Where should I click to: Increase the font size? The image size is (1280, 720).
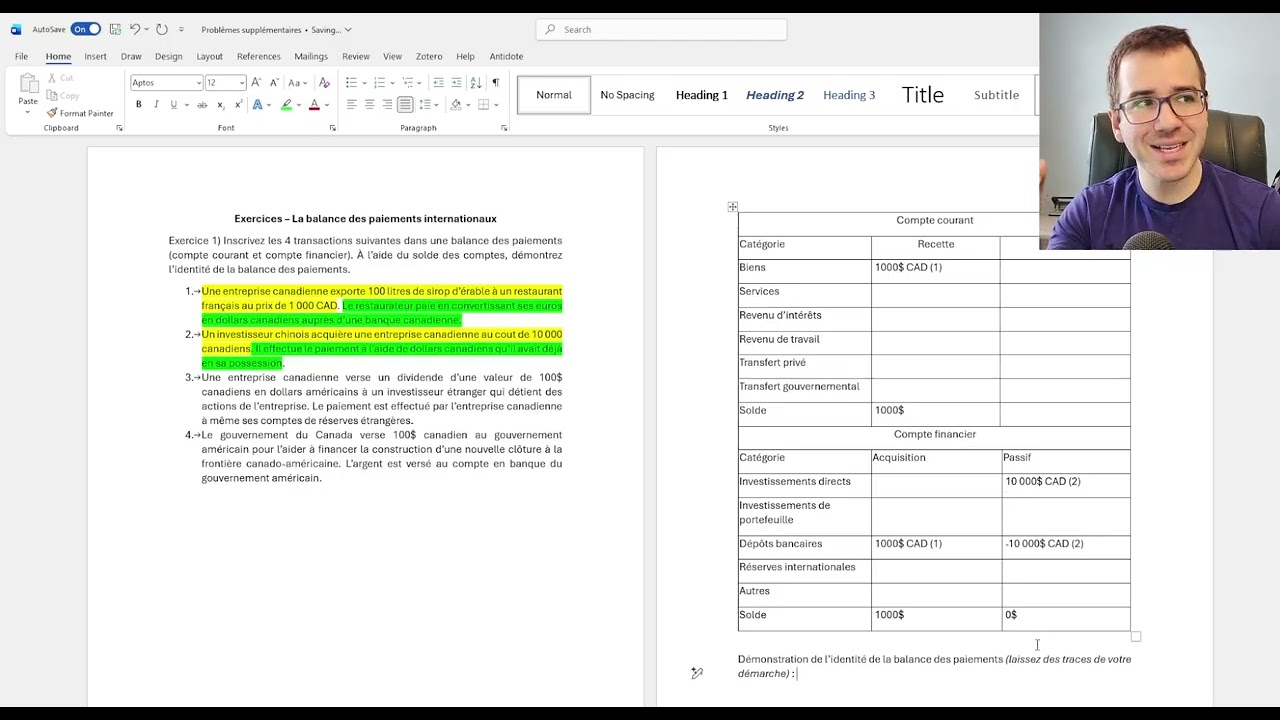click(x=256, y=83)
